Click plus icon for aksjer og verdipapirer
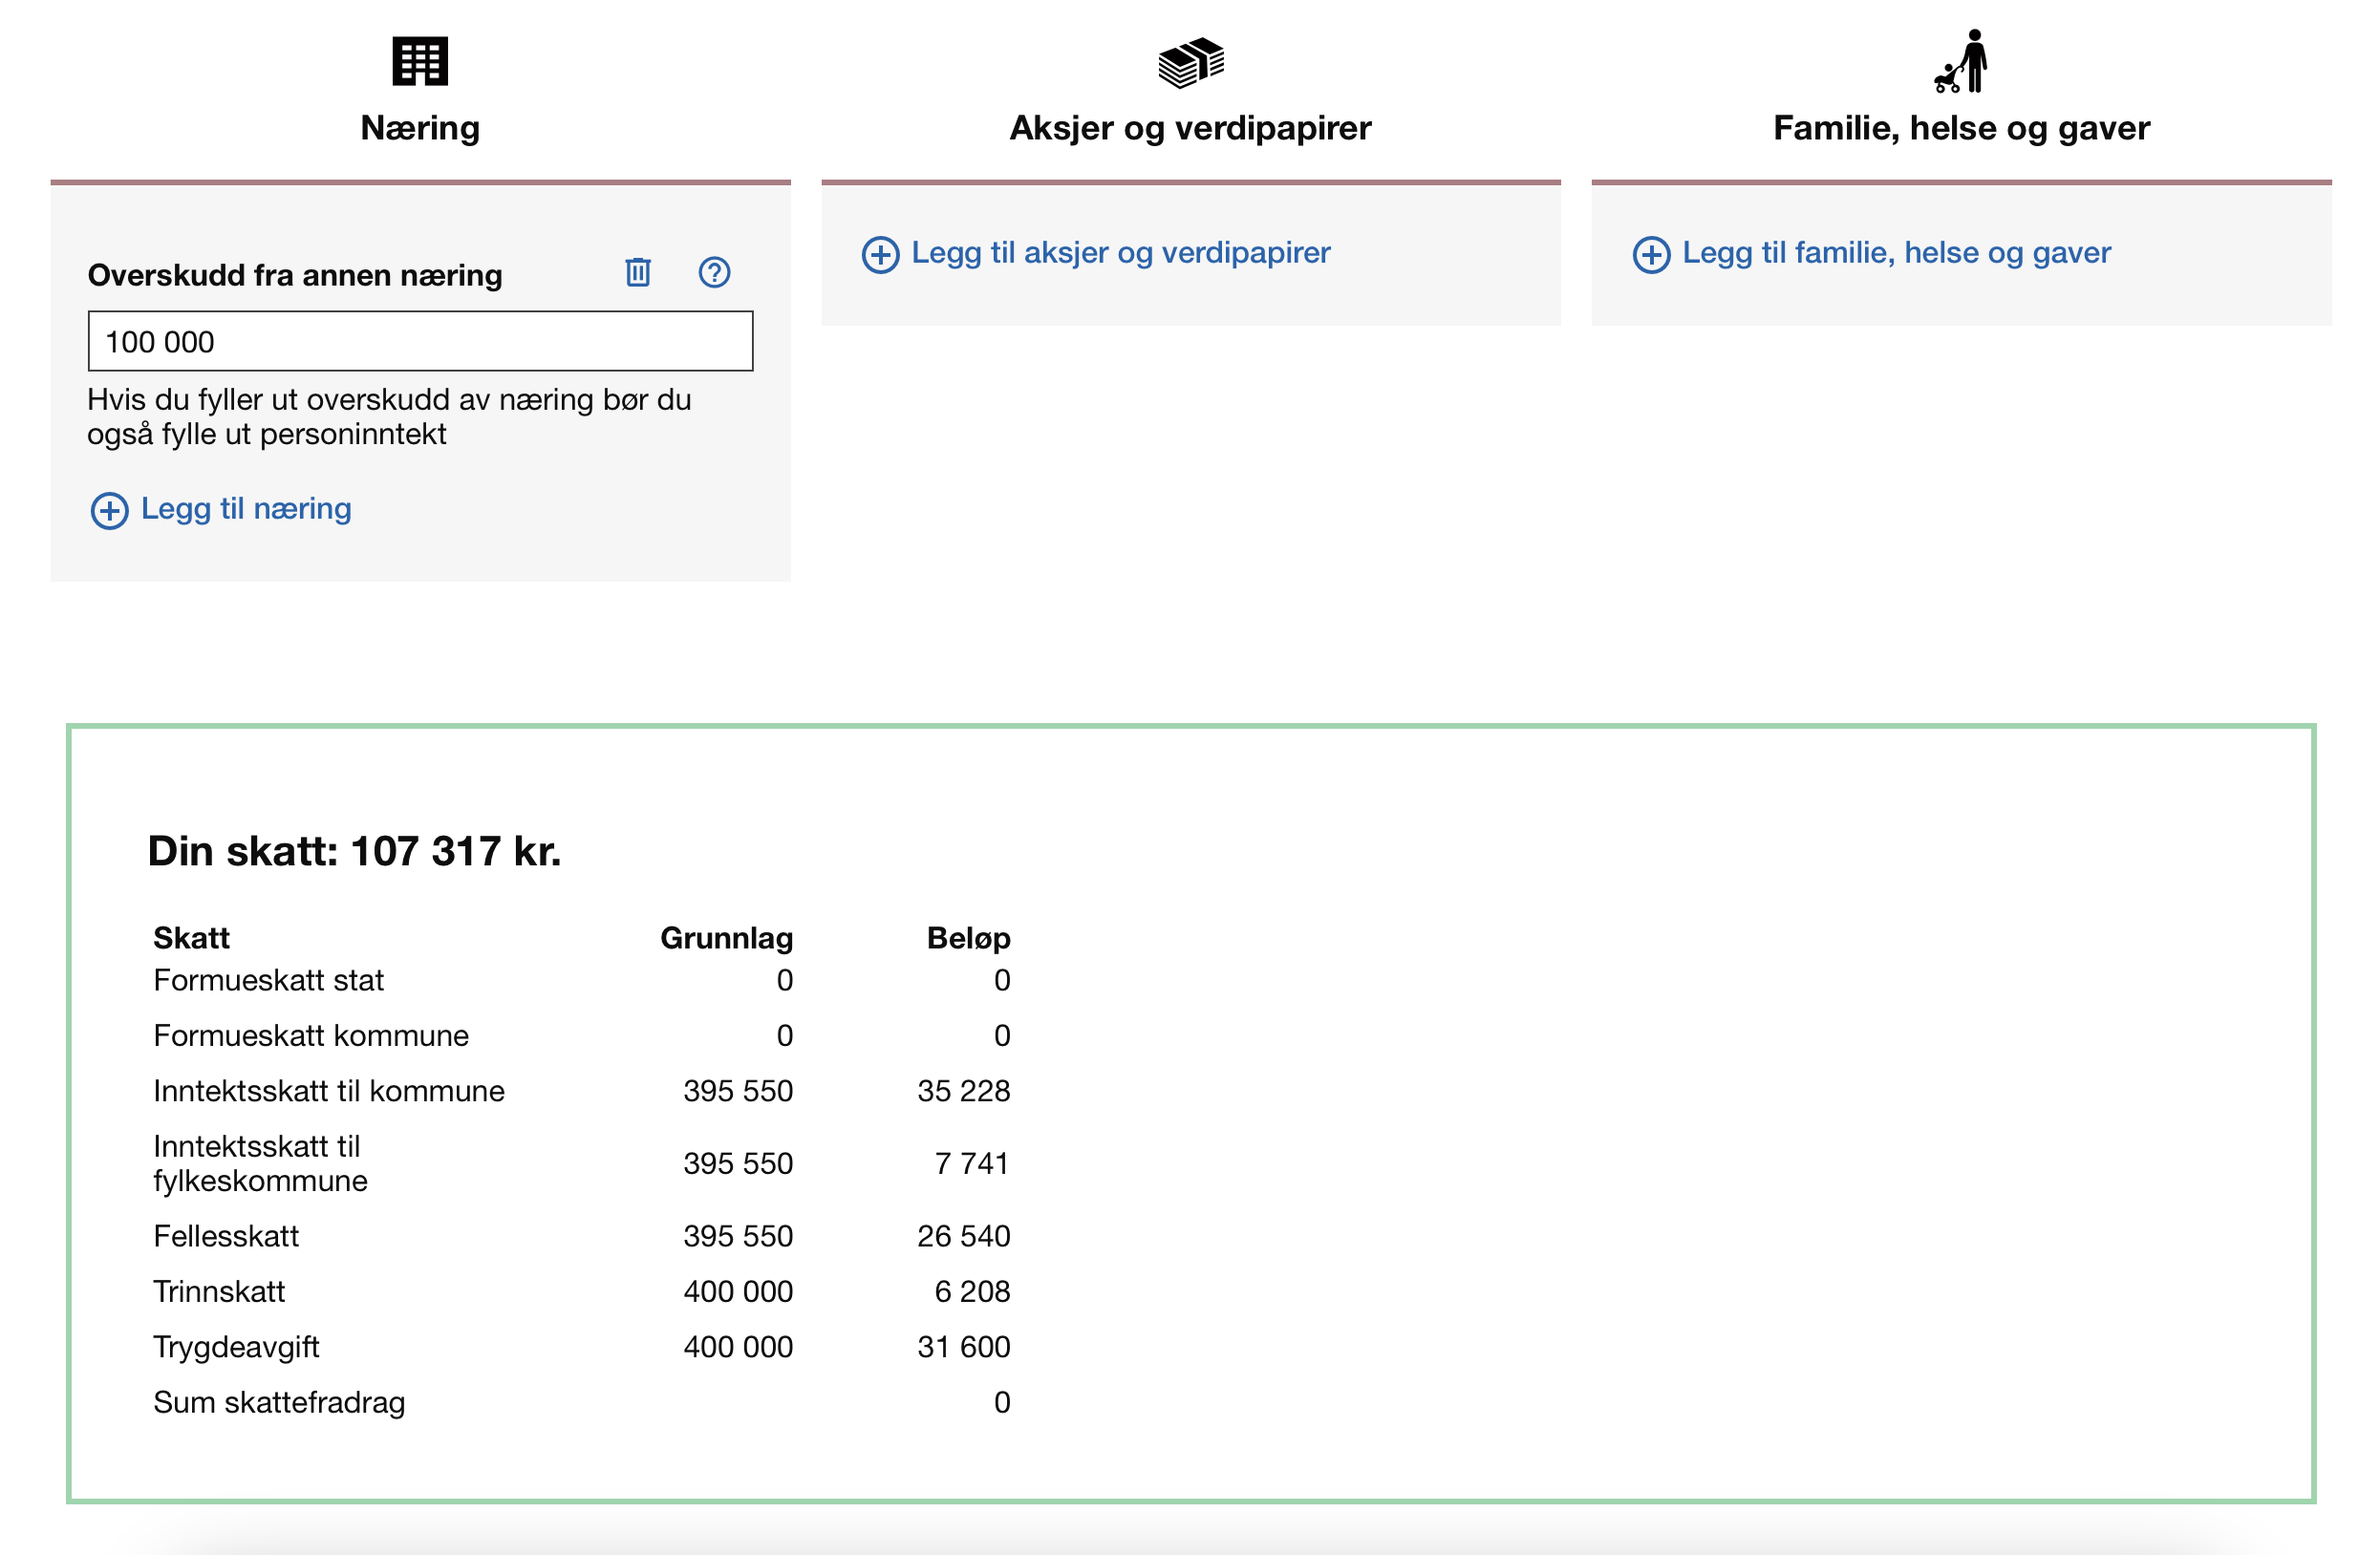 tap(880, 255)
